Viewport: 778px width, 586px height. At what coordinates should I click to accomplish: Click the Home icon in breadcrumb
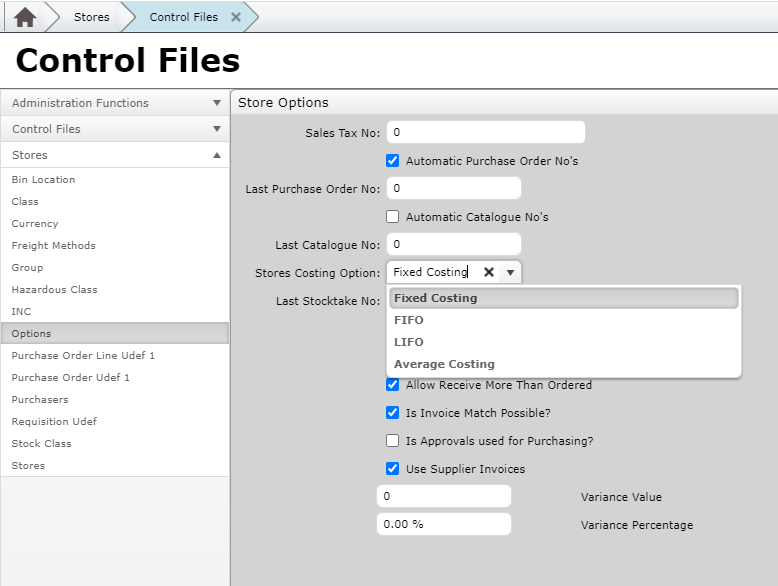tap(25, 17)
